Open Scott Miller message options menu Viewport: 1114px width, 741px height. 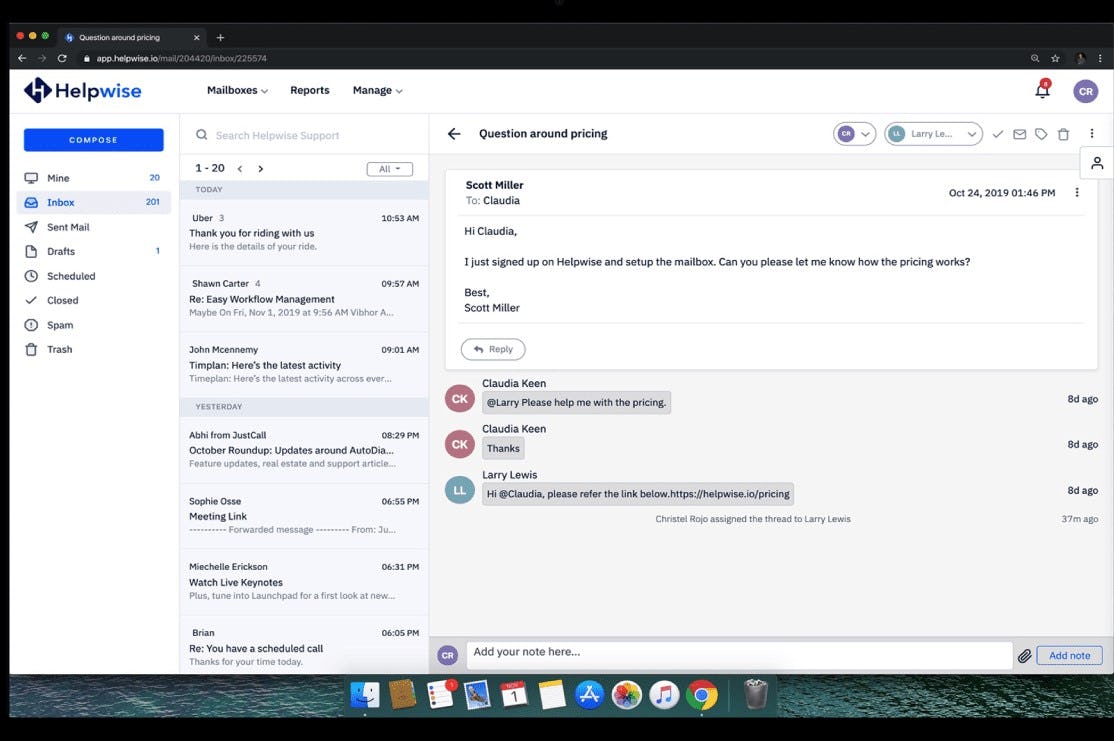(x=1076, y=193)
